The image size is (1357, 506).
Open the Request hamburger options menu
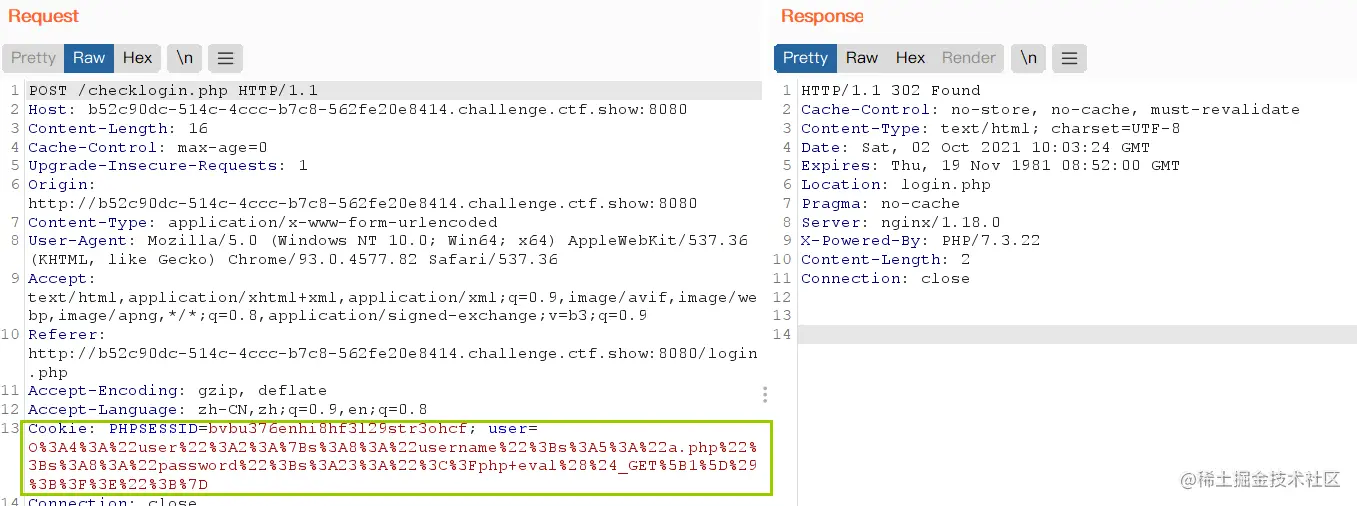(x=226, y=58)
